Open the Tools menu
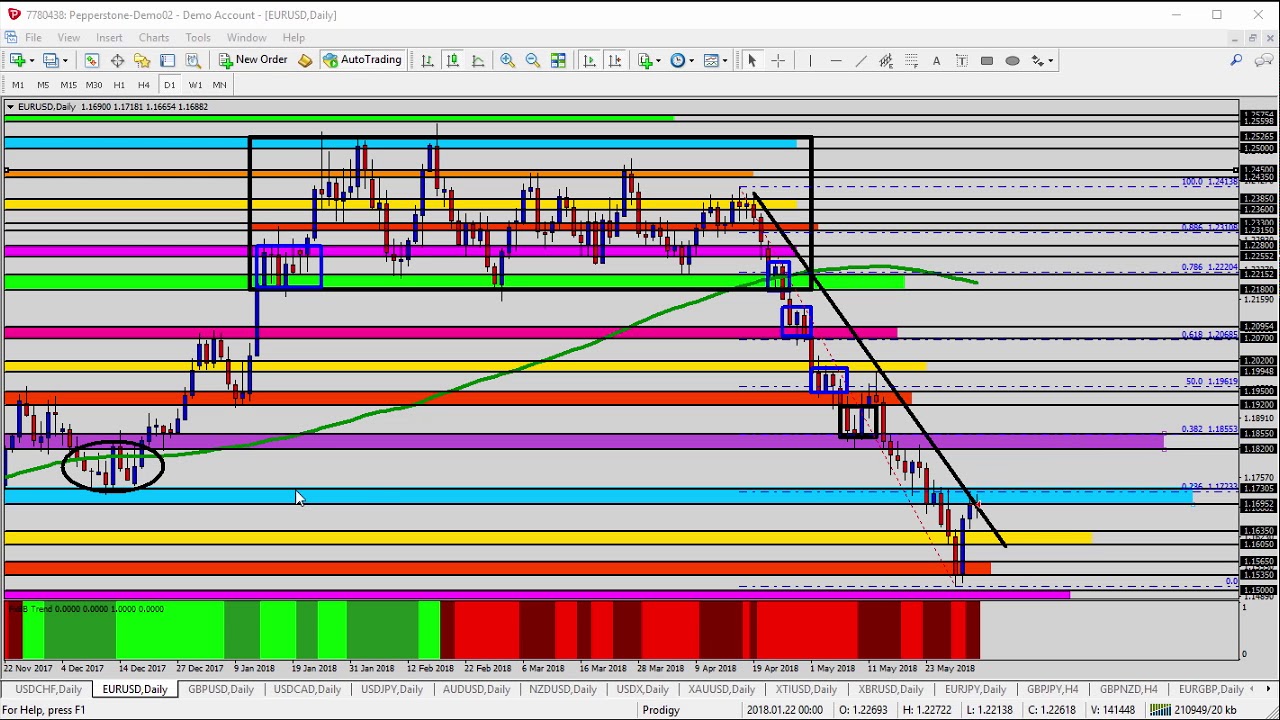The image size is (1280, 720). [198, 38]
